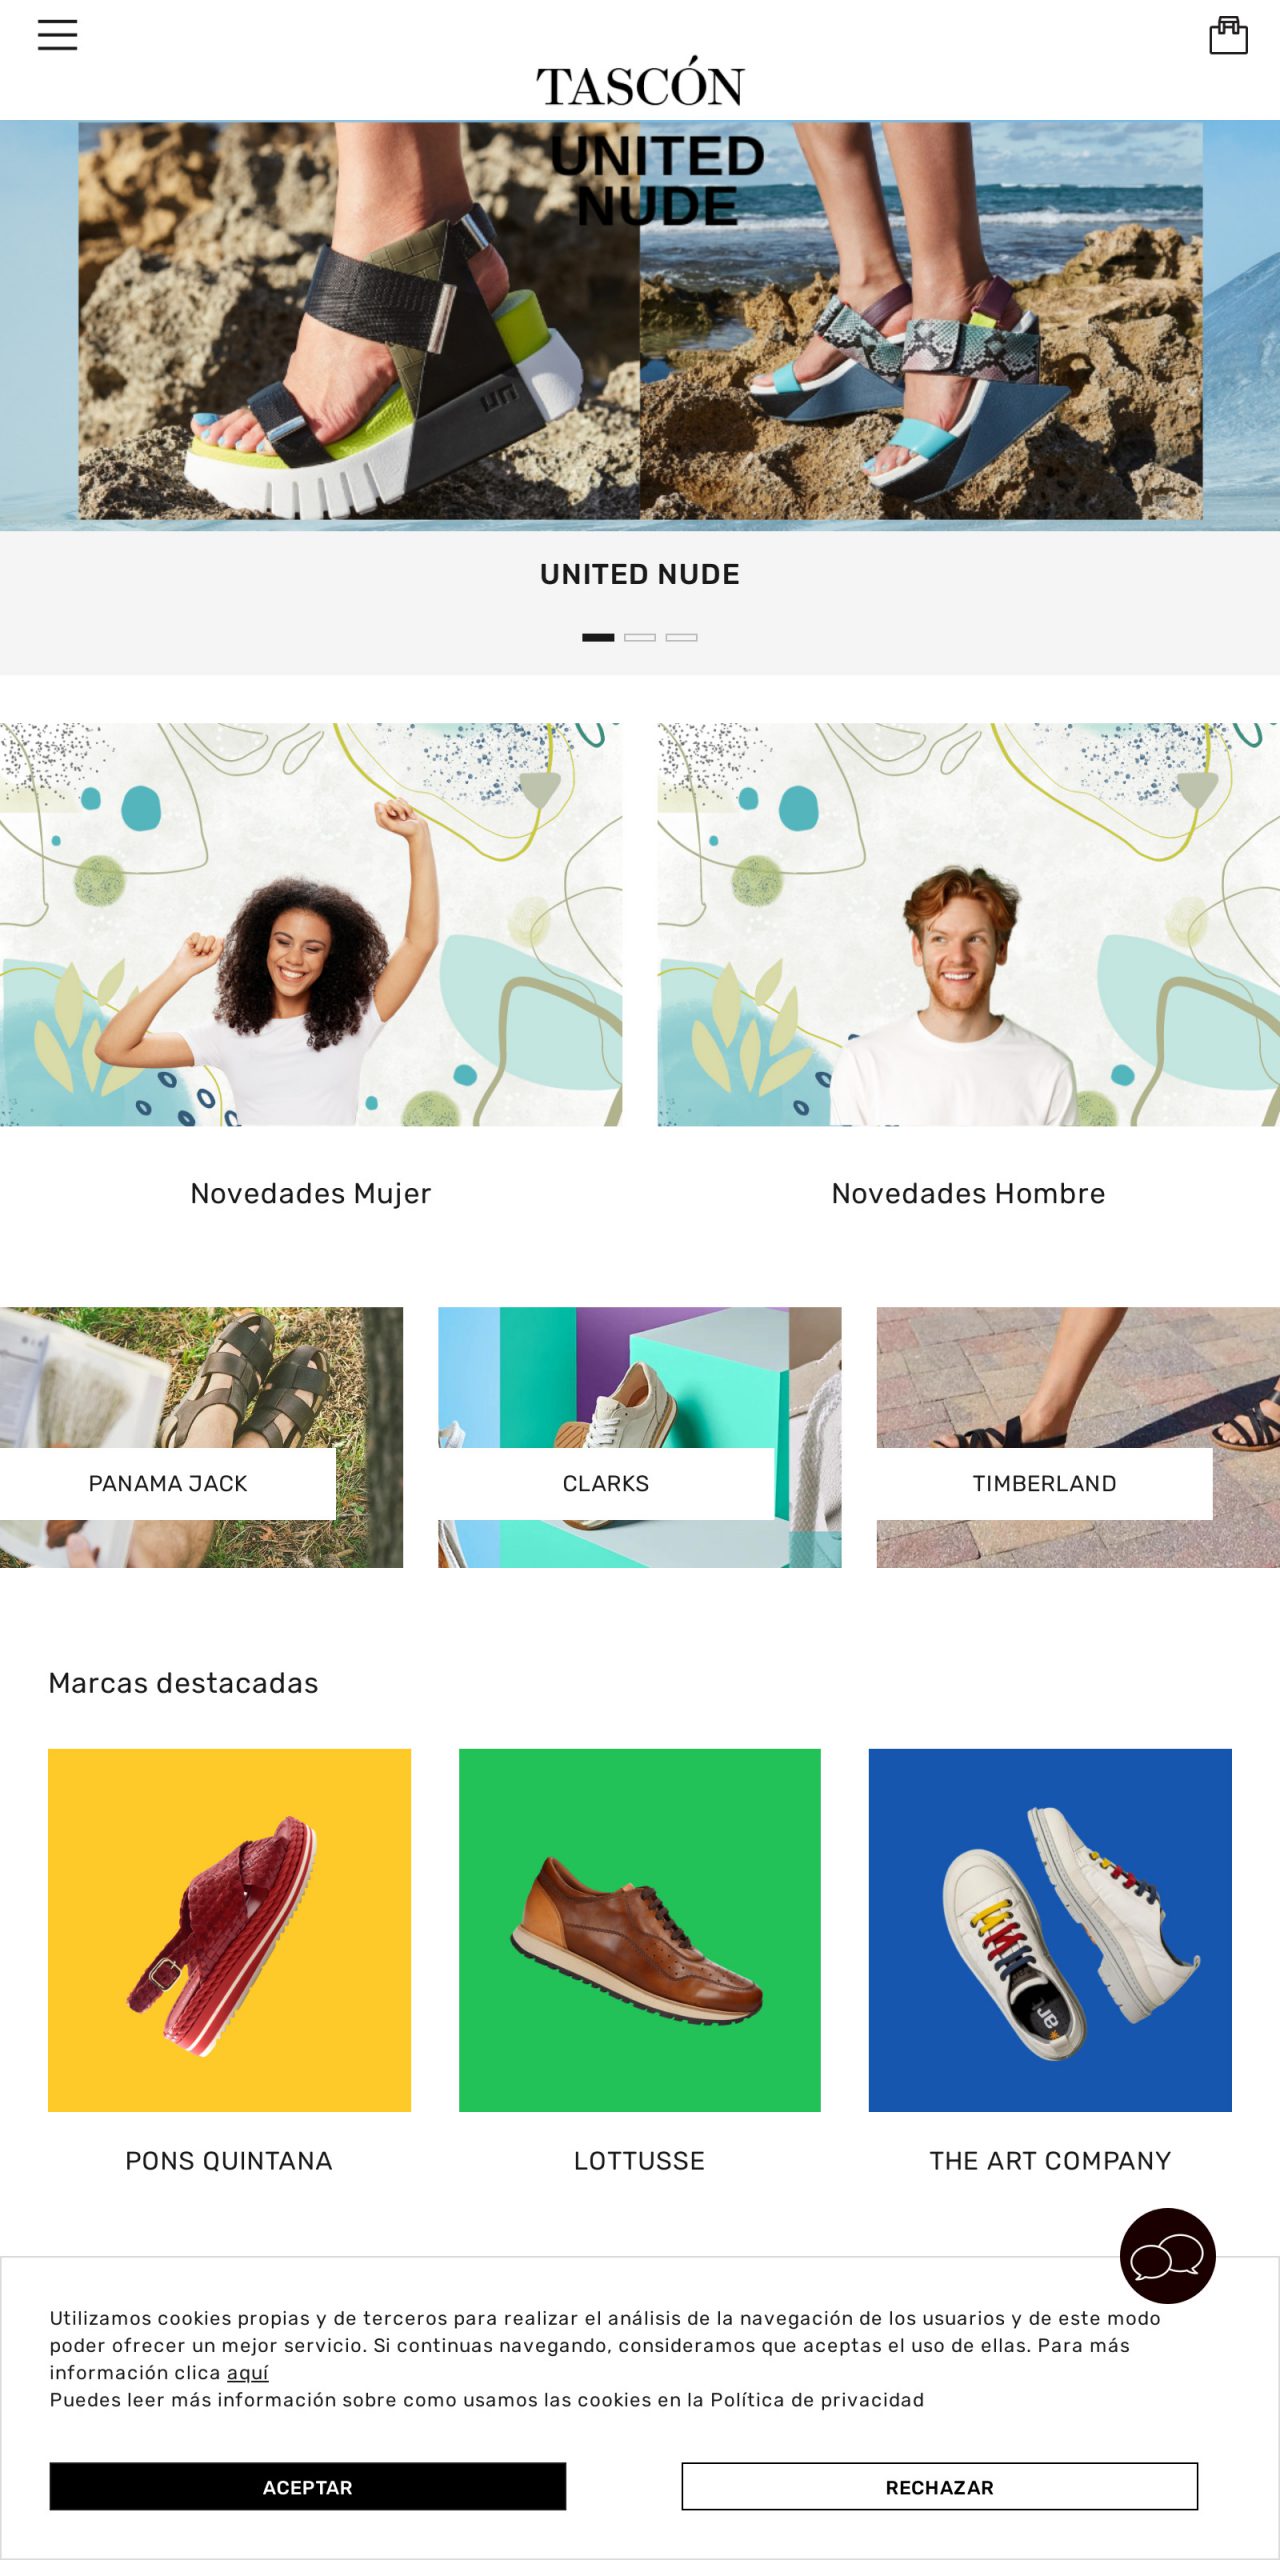Open the yellow Pons Quintana tile
This screenshot has width=1280, height=2560.
coord(229,1930)
